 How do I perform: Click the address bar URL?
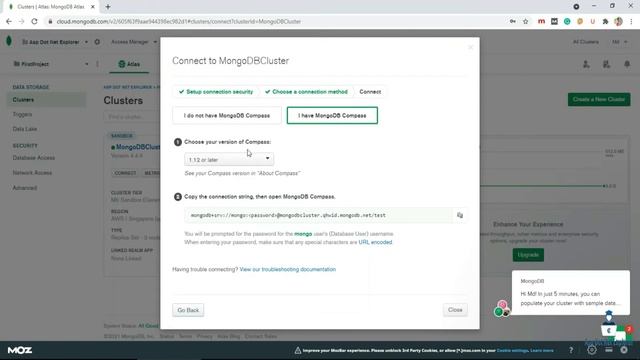click(x=179, y=21)
